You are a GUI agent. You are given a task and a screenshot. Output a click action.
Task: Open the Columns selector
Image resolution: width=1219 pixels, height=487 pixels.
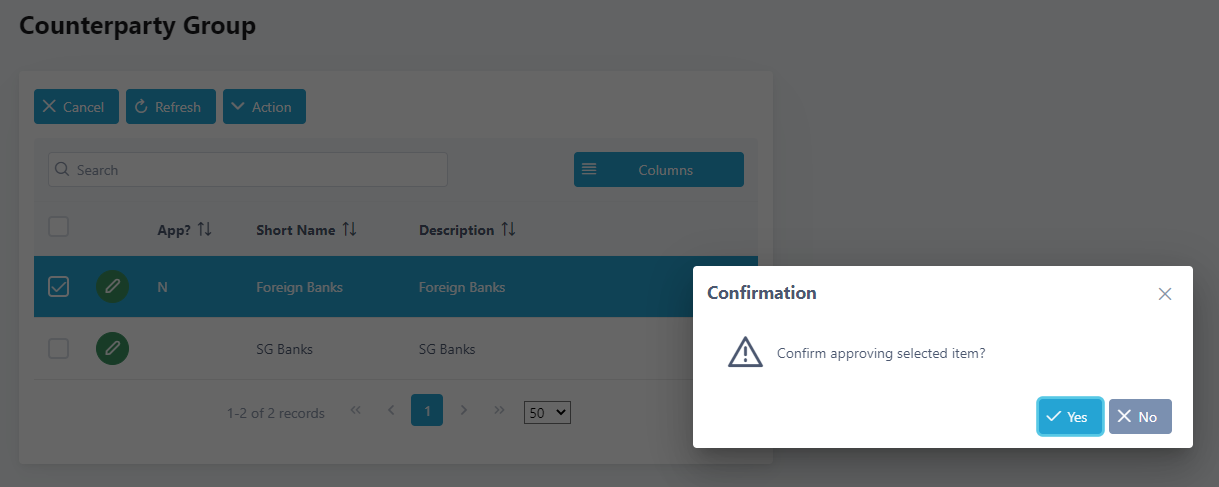point(659,170)
